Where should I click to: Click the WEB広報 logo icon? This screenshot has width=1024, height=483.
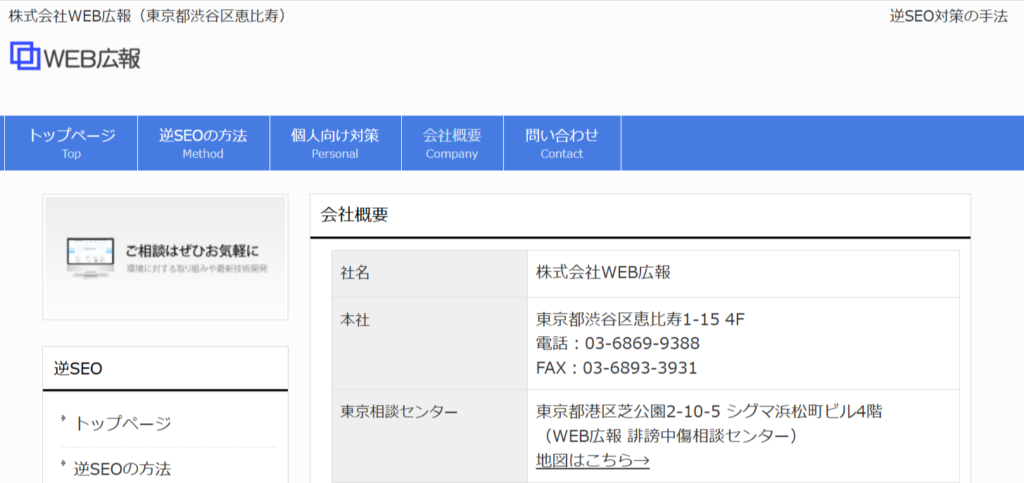25,56
